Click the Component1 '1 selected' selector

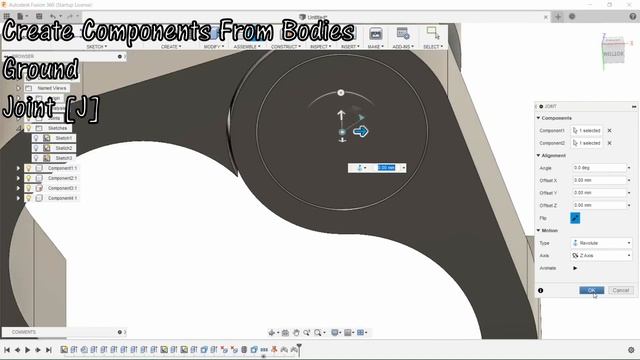(587, 131)
